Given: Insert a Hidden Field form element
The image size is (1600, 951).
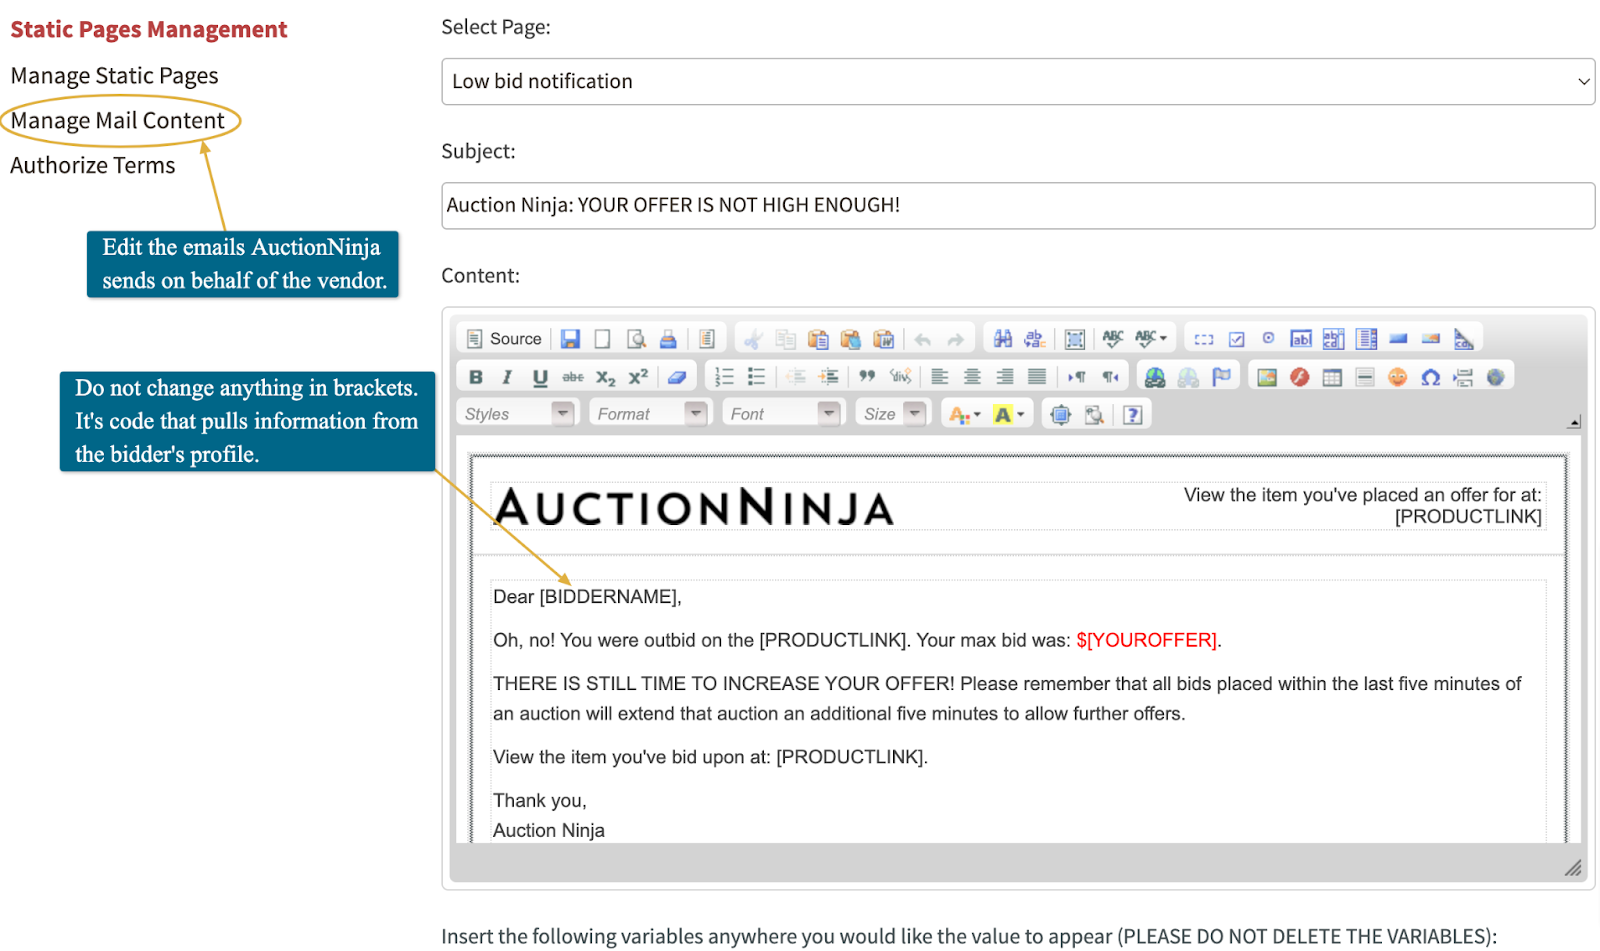Looking at the screenshot, I should coord(1464,339).
